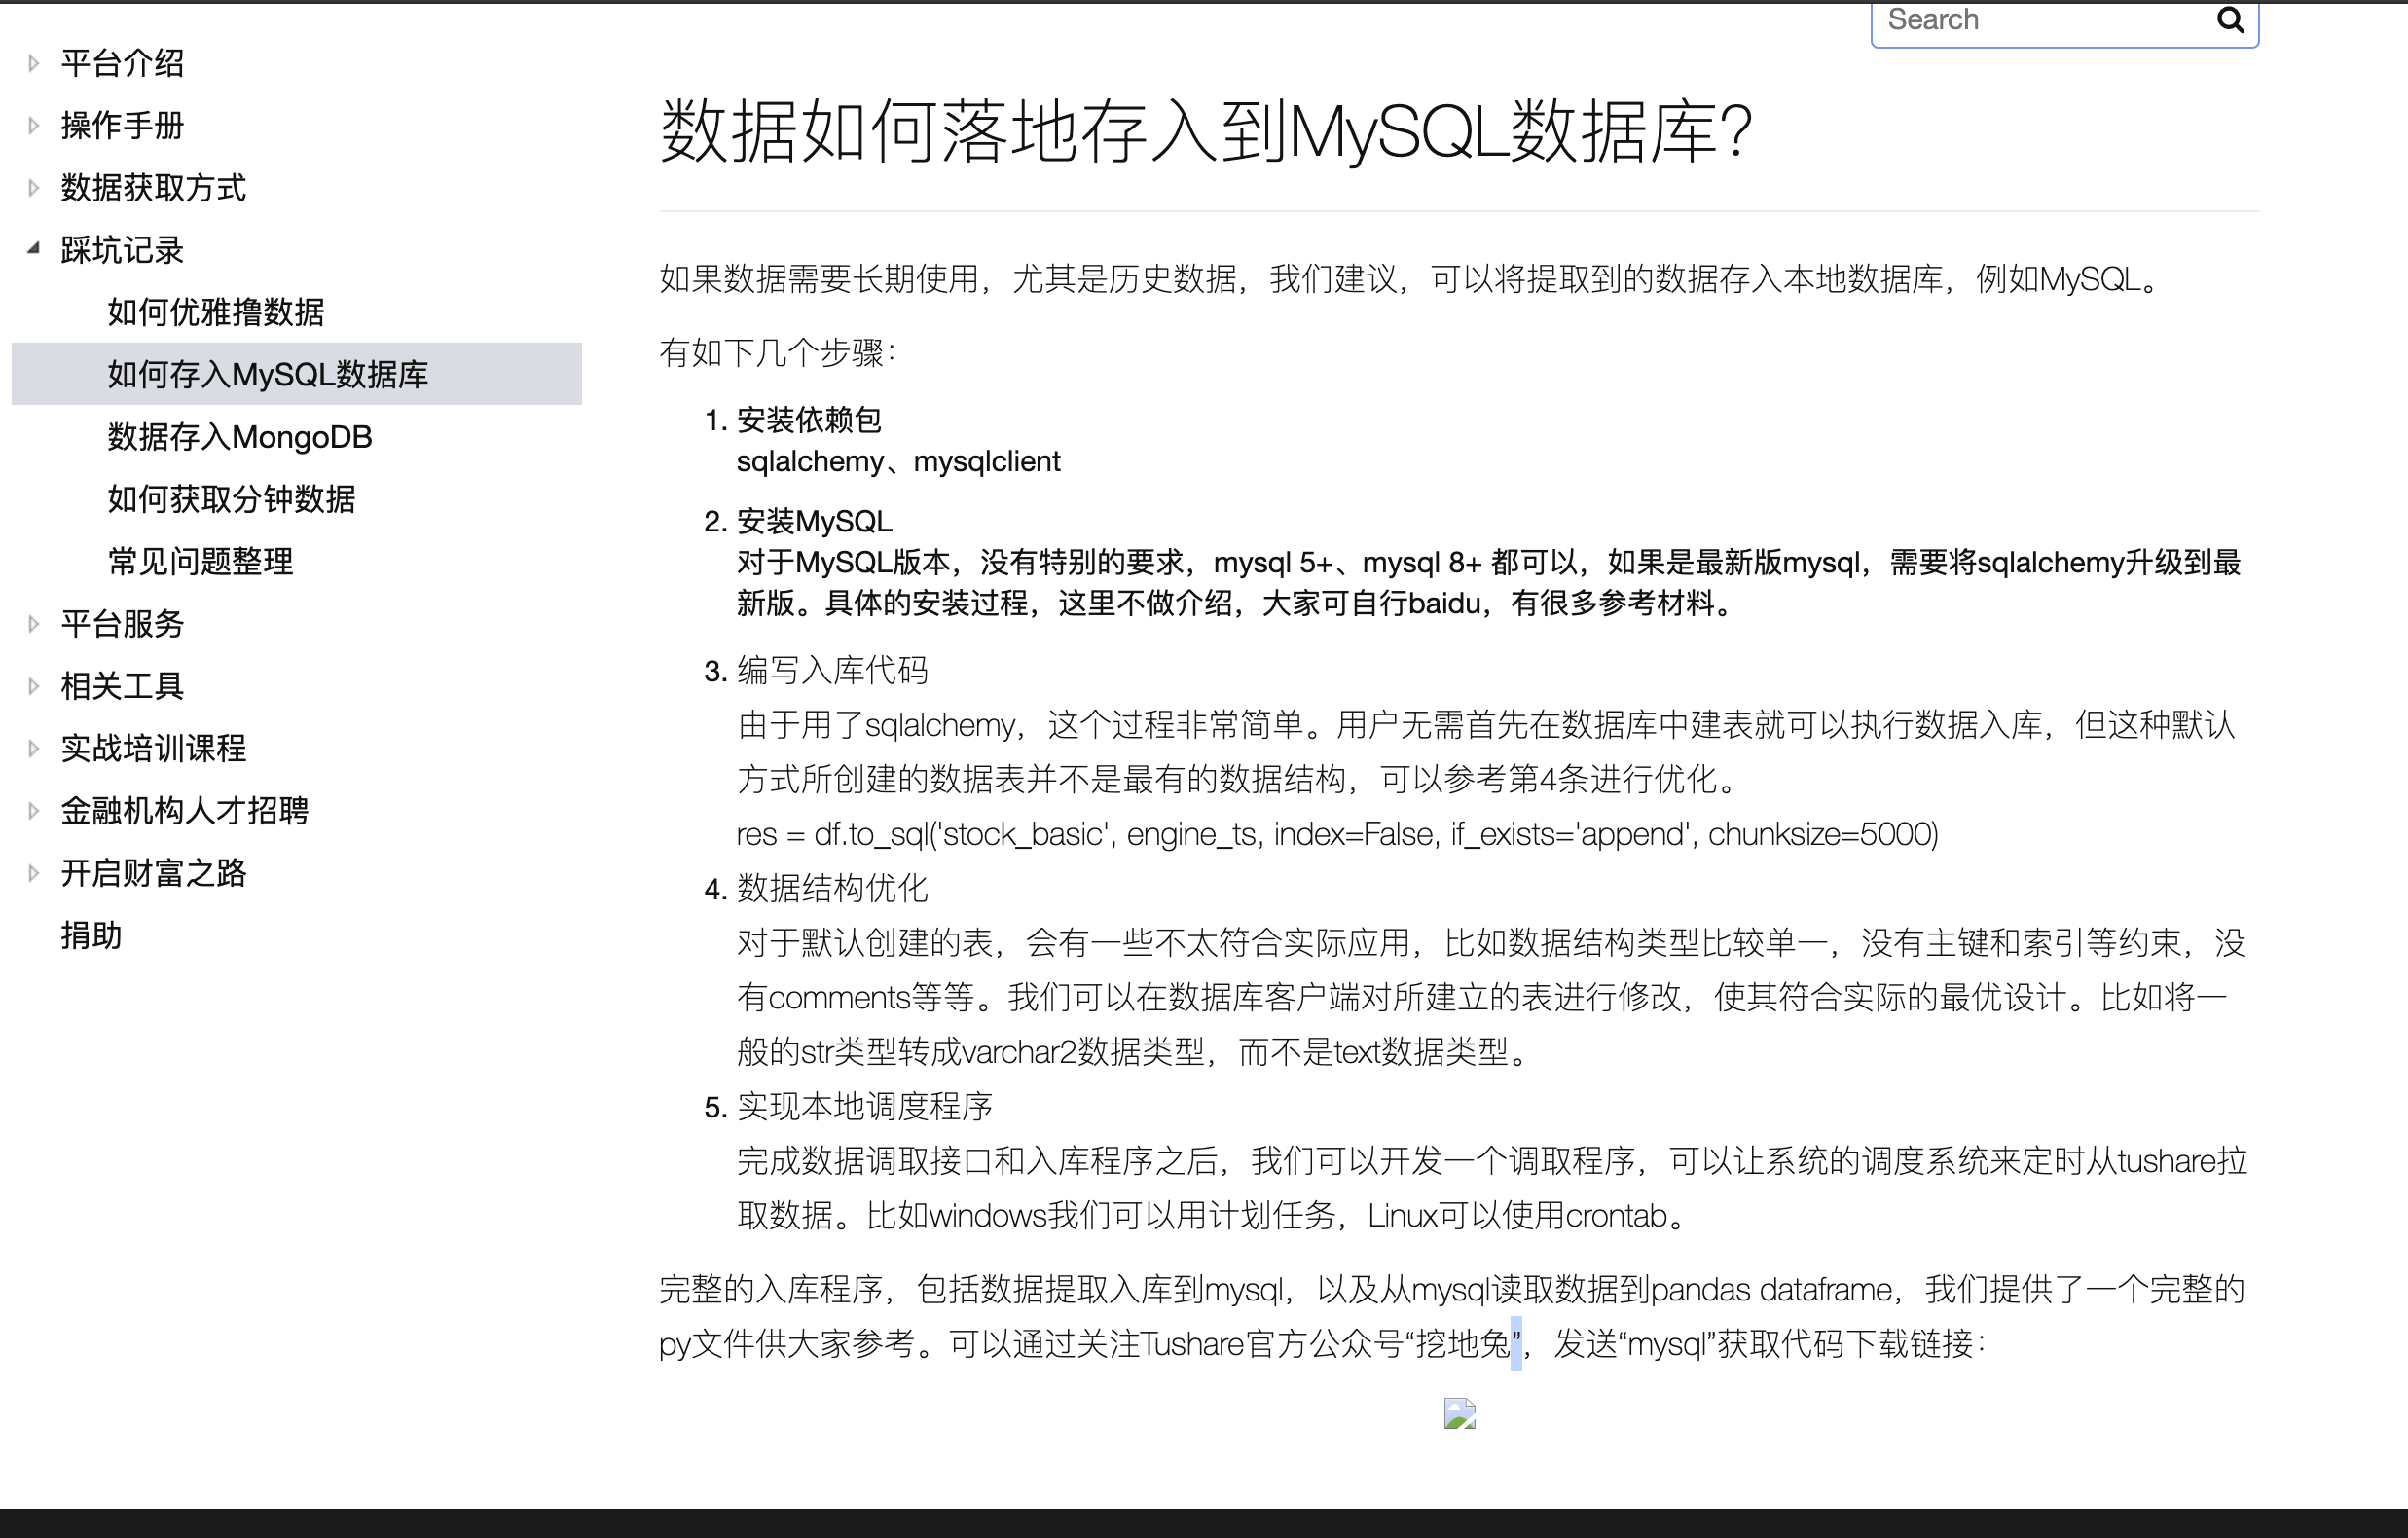The height and width of the screenshot is (1538, 2408).
Task: Click the step heading 编写入库代码
Action: [833, 670]
